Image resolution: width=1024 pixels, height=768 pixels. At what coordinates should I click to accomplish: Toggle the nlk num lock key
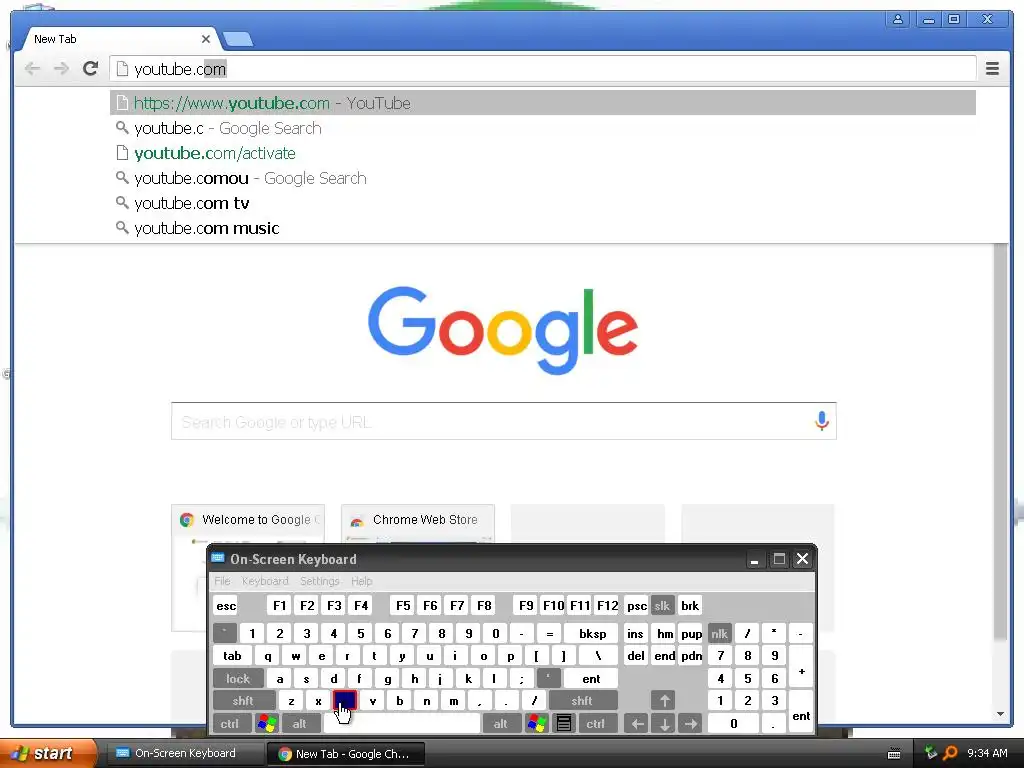[720, 633]
